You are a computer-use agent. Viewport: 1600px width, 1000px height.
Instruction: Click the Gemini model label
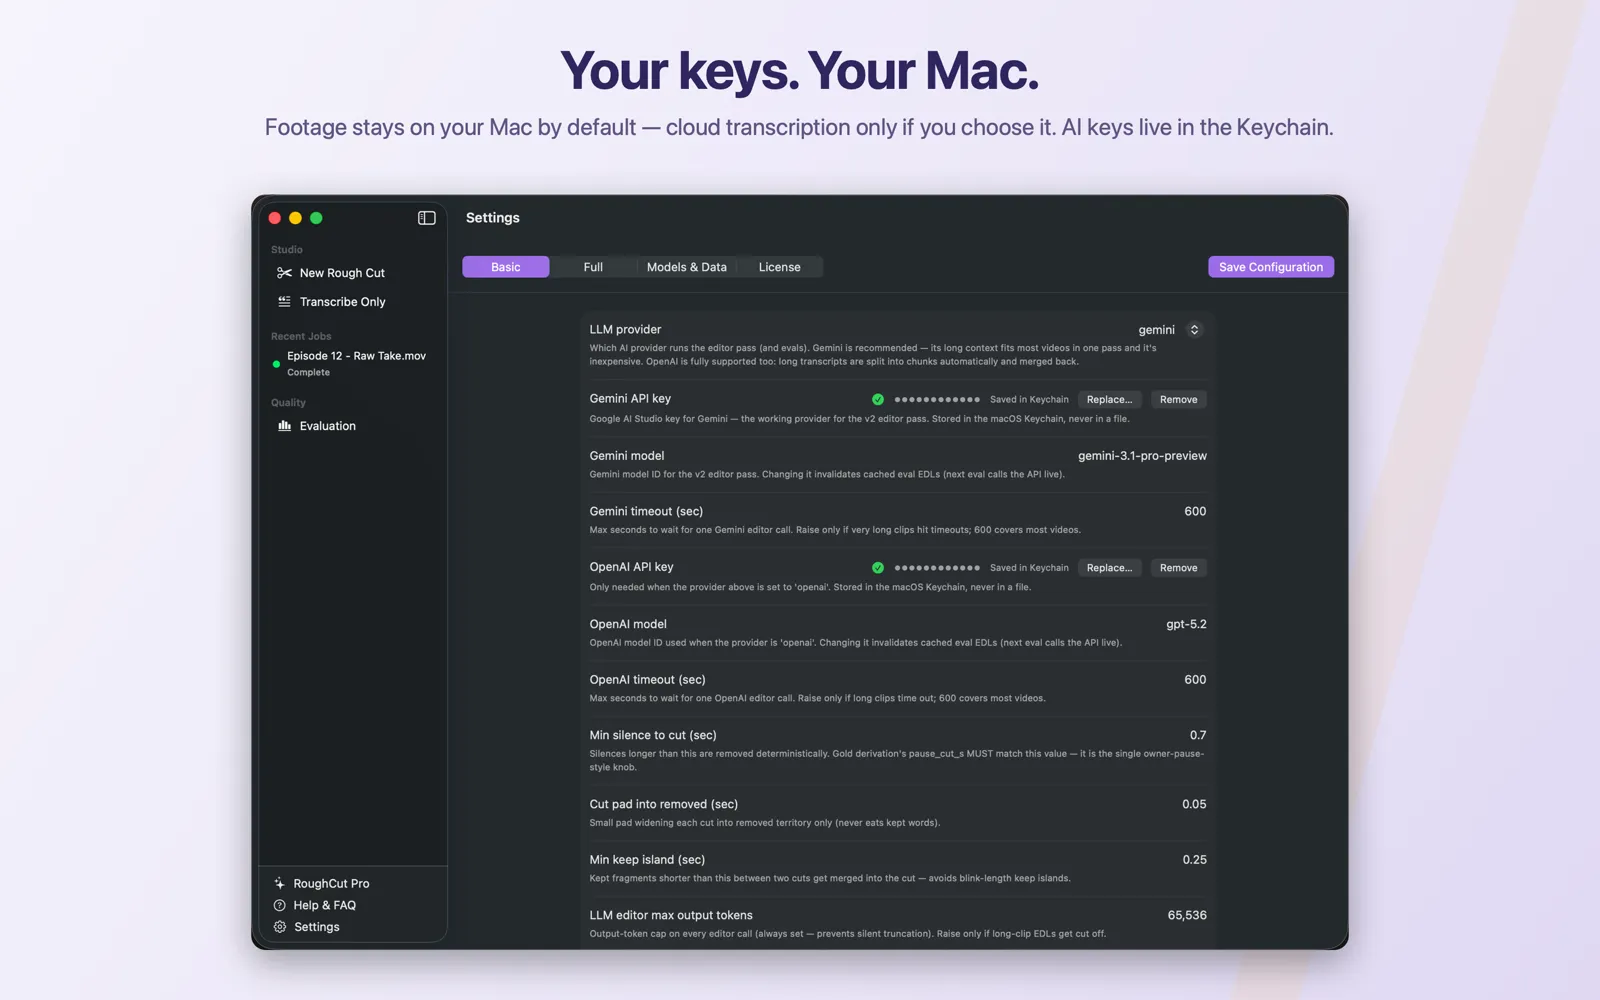pos(627,456)
